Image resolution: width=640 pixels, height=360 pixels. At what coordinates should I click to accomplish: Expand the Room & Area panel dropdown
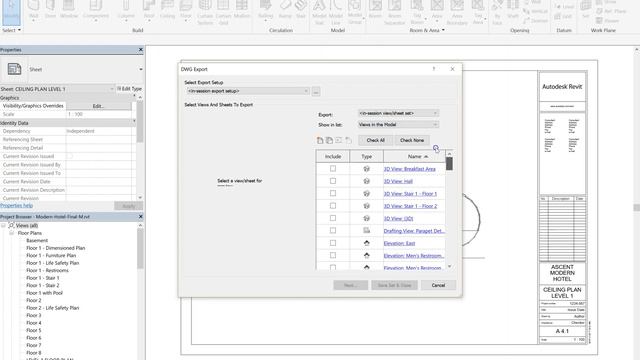pyautogui.click(x=427, y=30)
